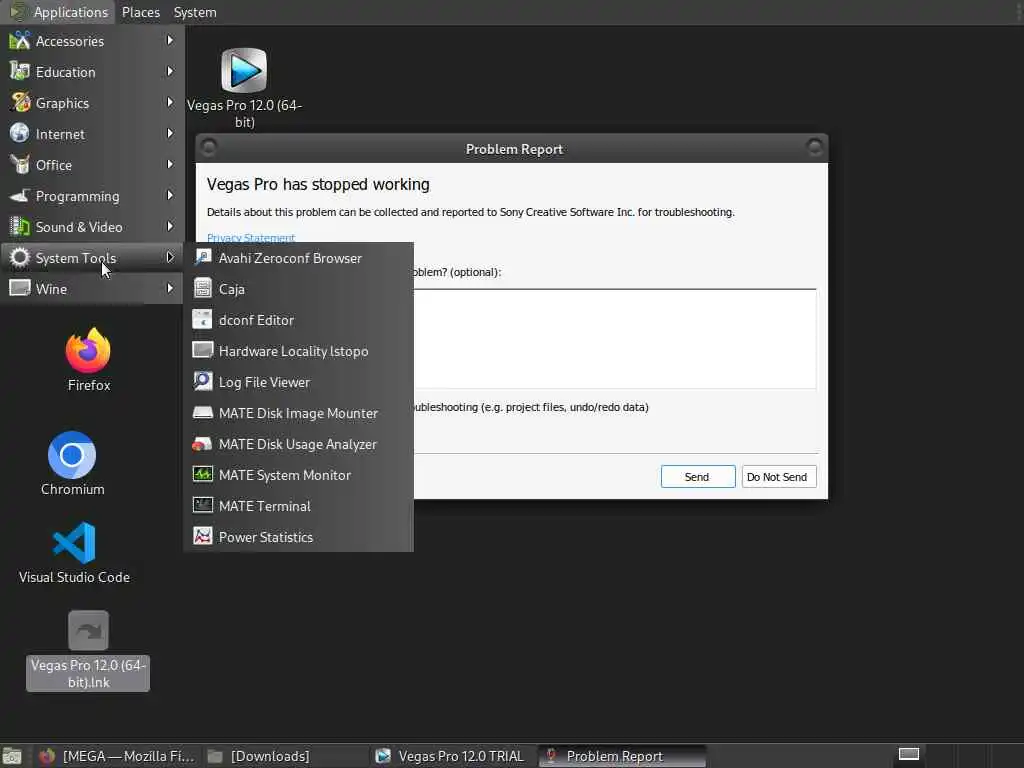Open MATE System Monitor

(x=298, y=475)
